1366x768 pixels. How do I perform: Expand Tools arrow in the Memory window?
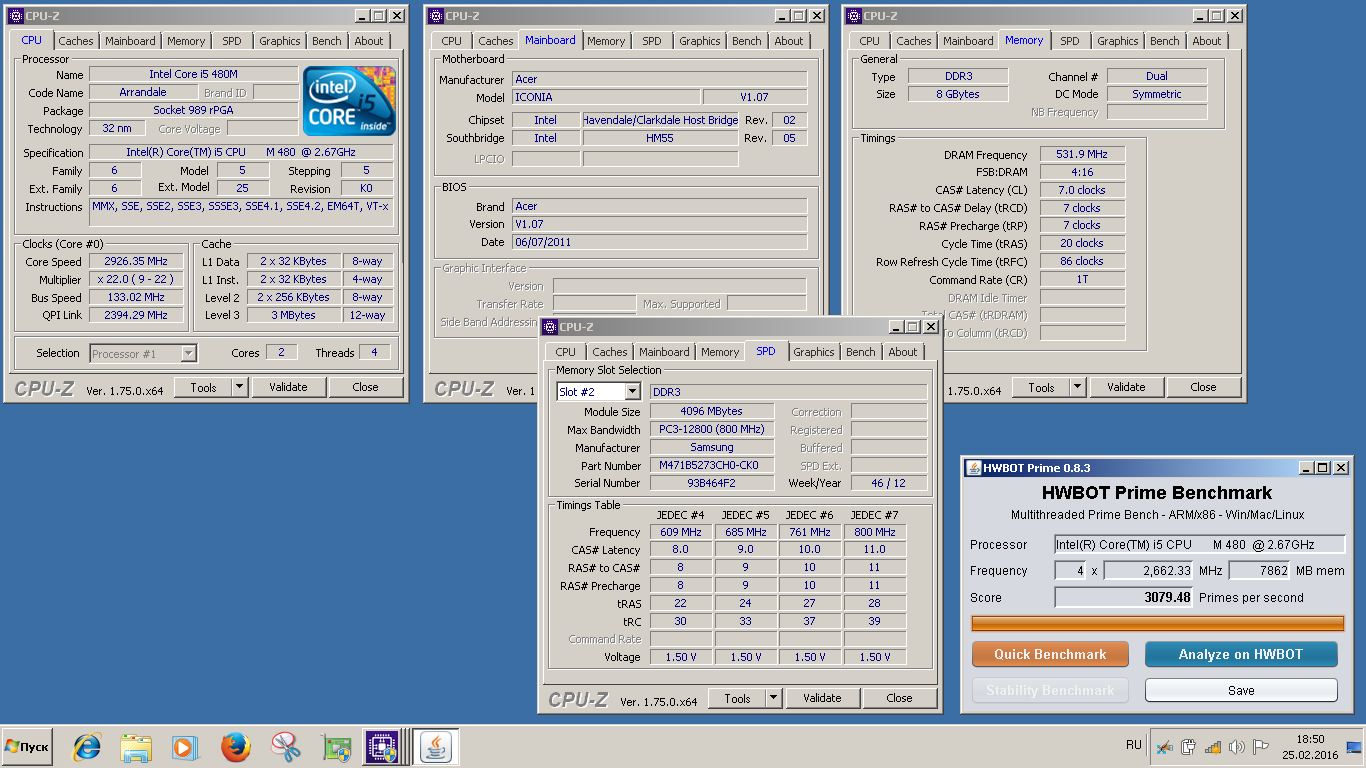pos(1078,387)
